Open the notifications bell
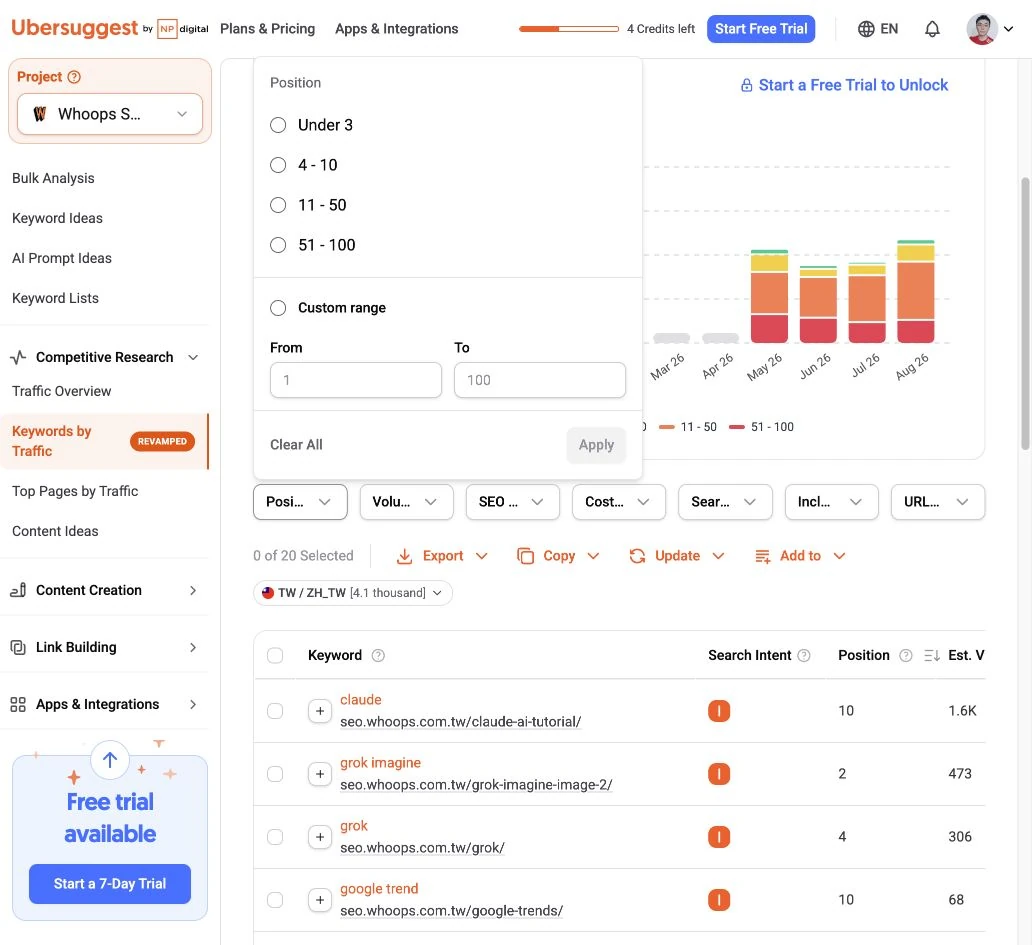Screen dimensions: 1032x945 [x=932, y=29]
